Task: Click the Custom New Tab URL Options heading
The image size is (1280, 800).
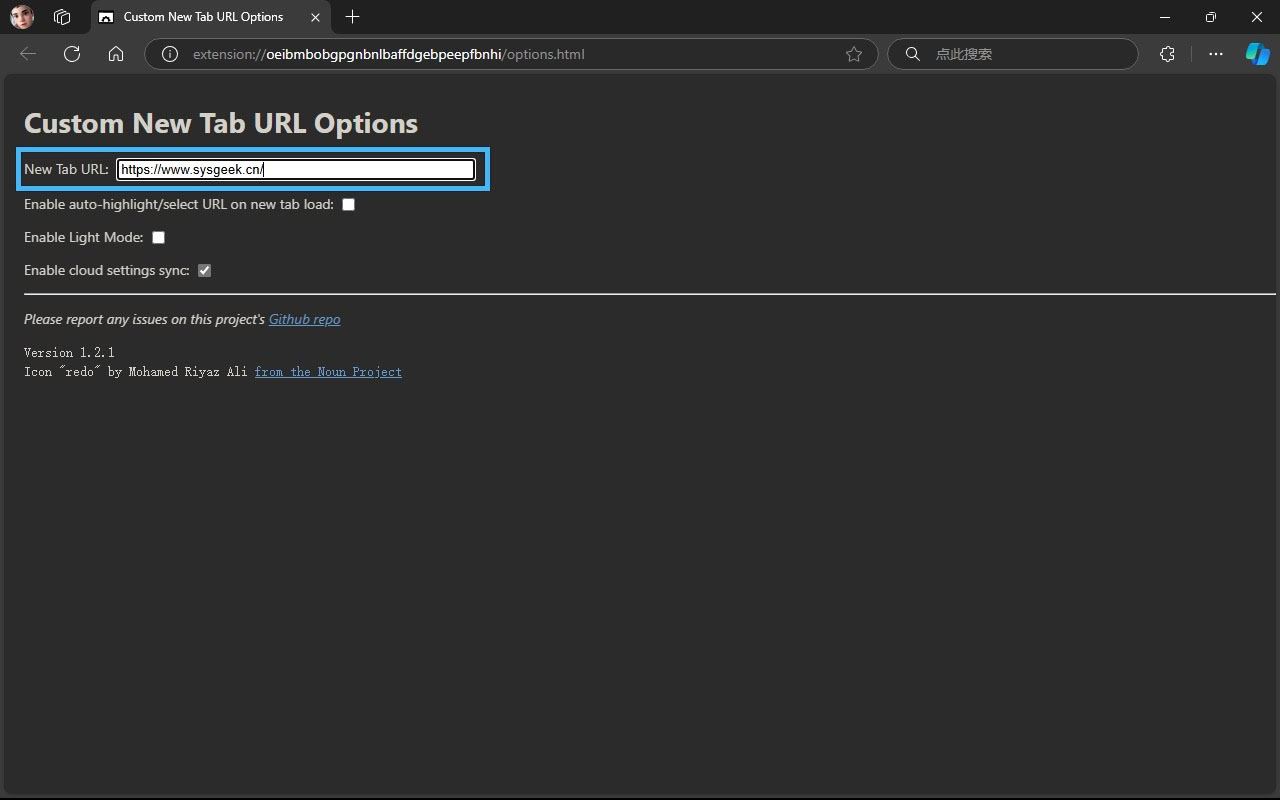Action: [x=221, y=123]
